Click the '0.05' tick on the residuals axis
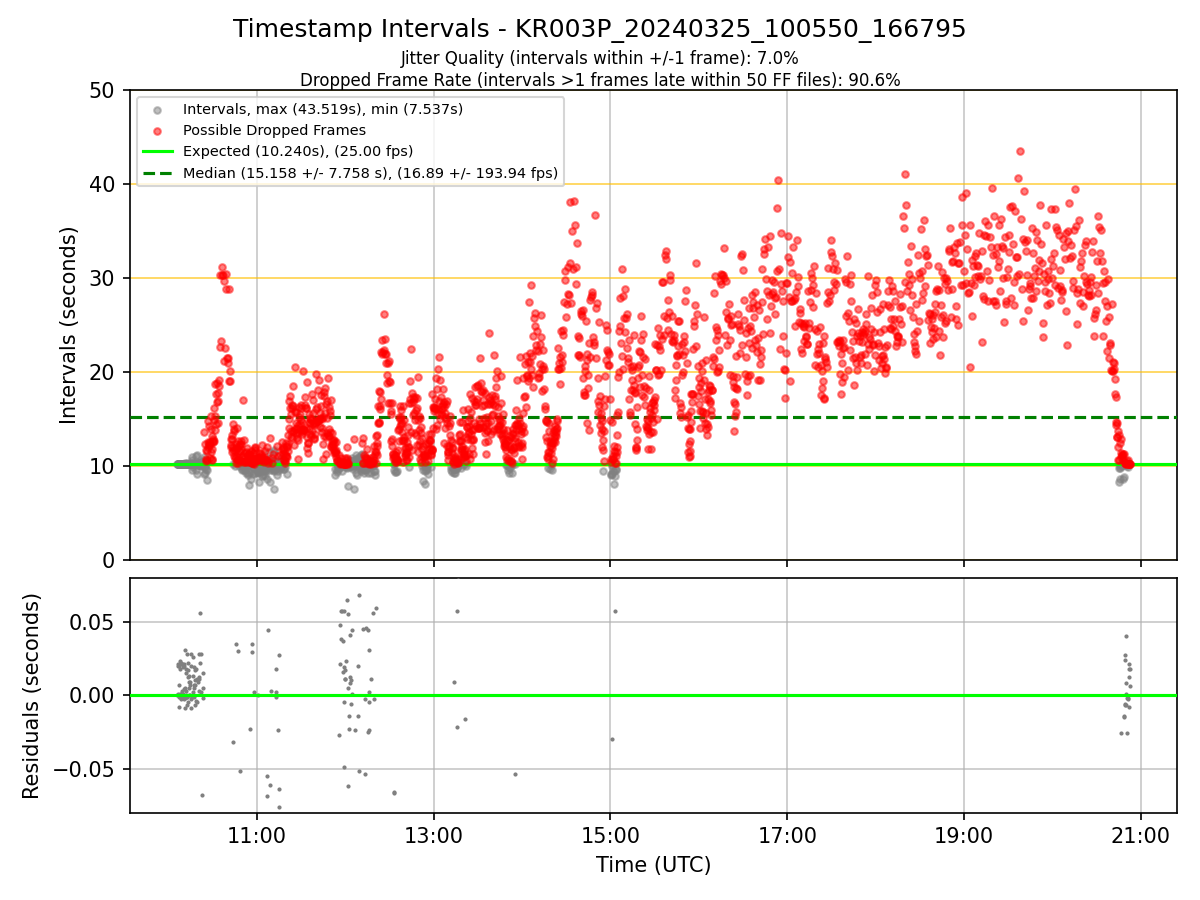Image resolution: width=1200 pixels, height=900 pixels. 94,623
